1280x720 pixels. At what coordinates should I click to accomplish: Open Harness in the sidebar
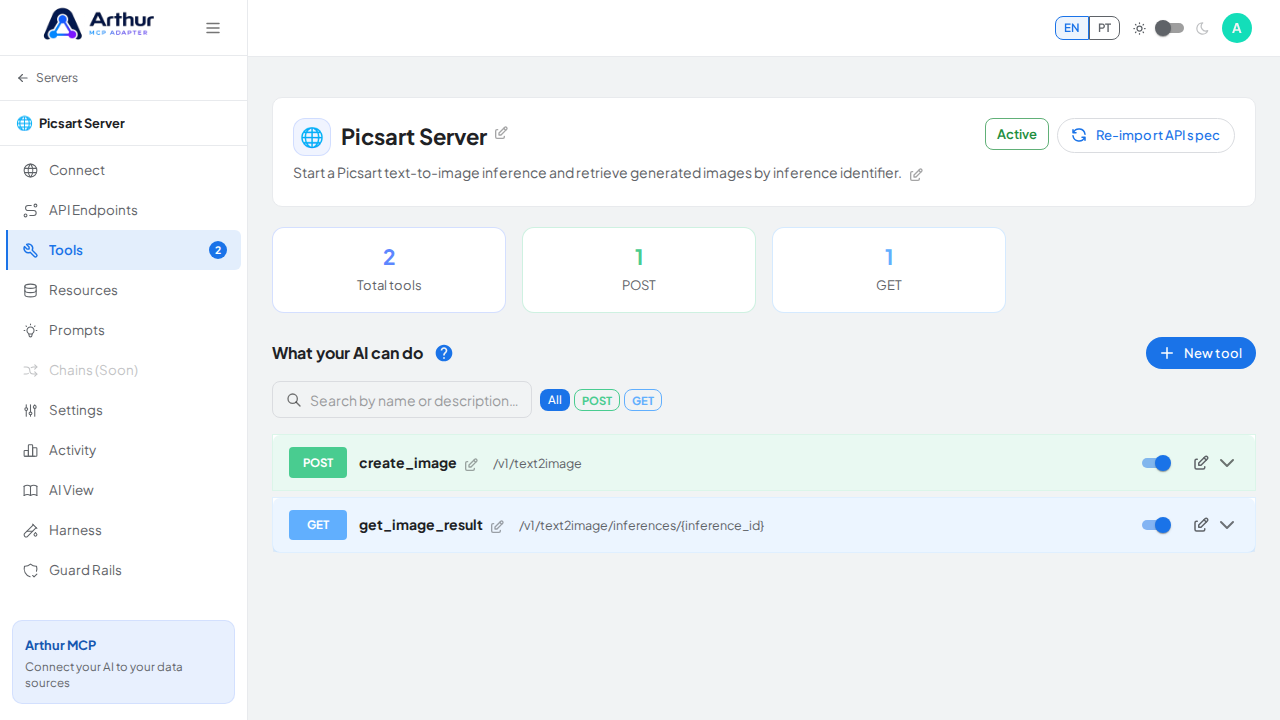coord(123,530)
